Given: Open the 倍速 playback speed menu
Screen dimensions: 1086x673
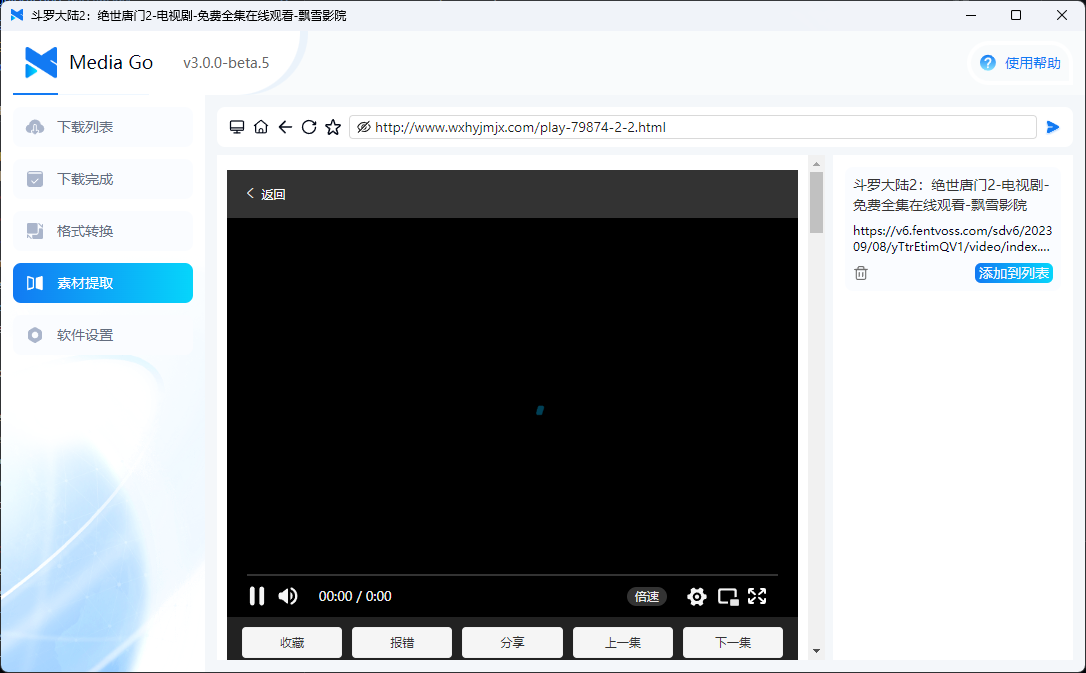Looking at the screenshot, I should [x=647, y=597].
